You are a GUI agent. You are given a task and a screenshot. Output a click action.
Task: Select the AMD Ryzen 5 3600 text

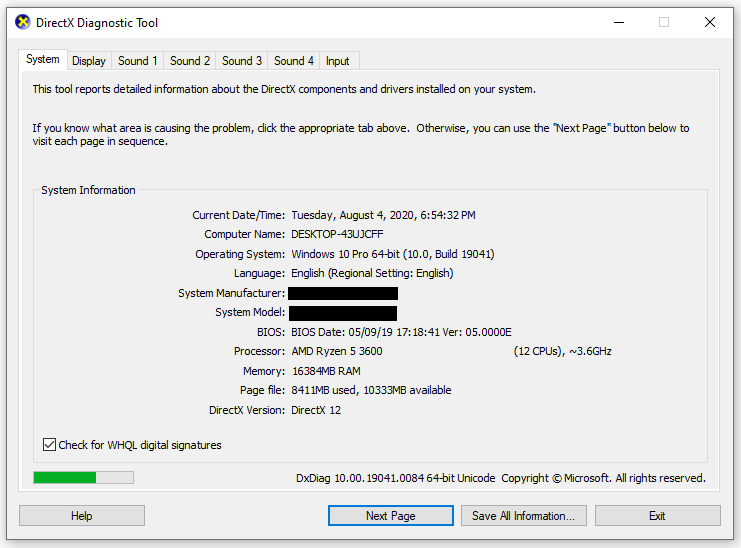click(x=337, y=351)
